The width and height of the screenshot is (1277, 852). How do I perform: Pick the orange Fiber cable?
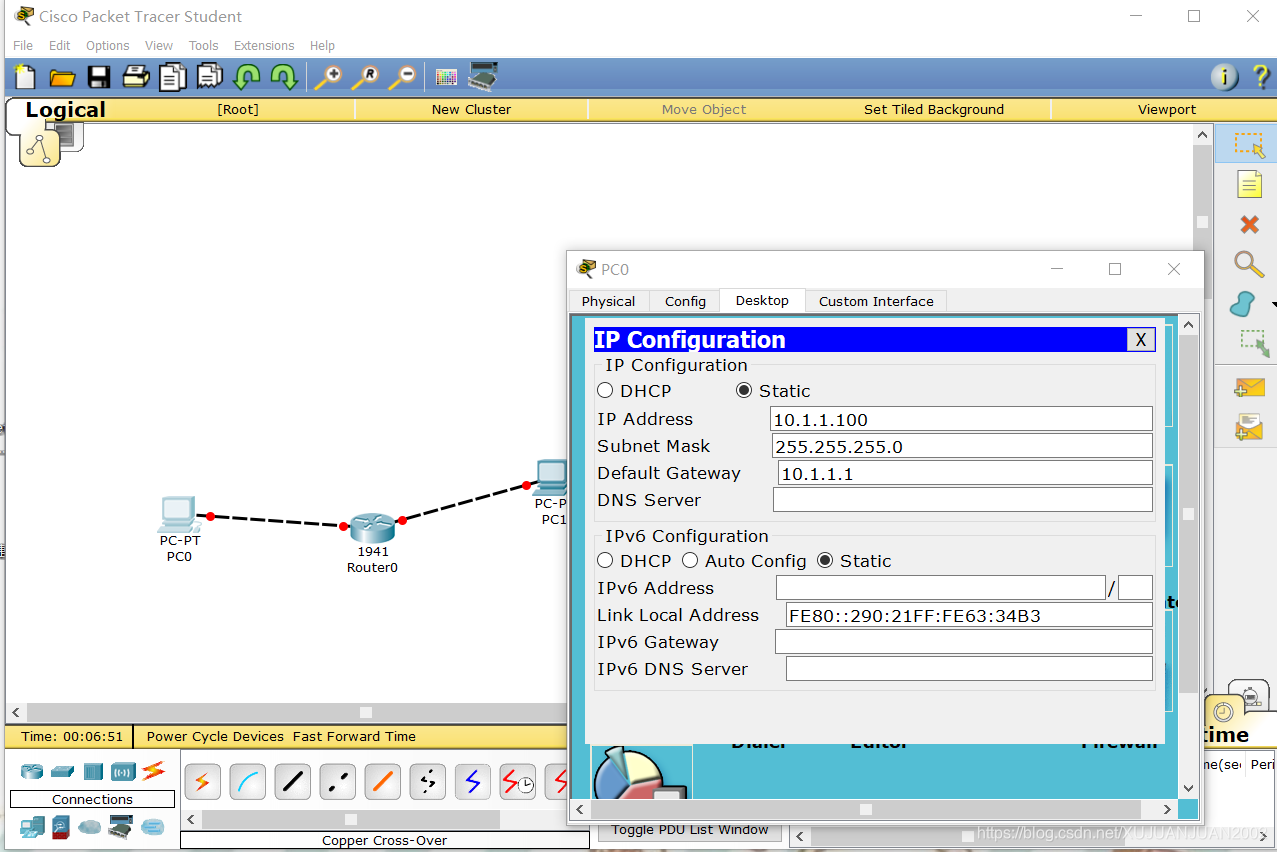click(383, 781)
